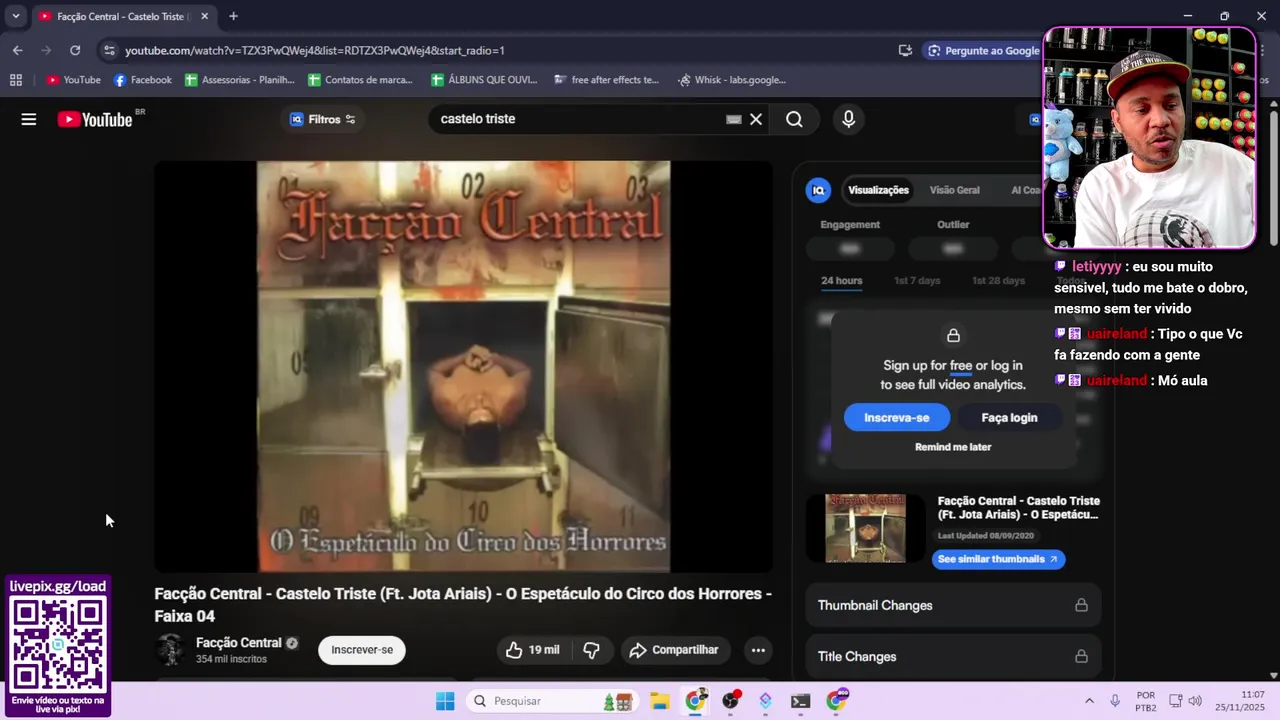
Task: Open the Windows Start menu
Action: click(445, 701)
